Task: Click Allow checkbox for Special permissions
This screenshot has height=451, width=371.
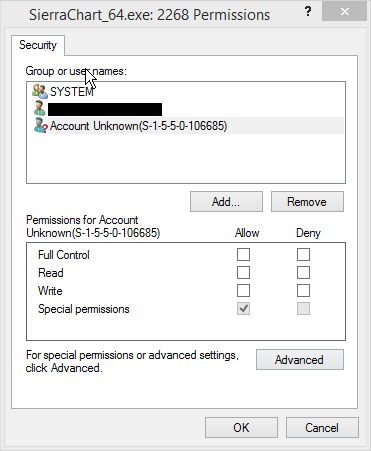Action: pos(243,309)
